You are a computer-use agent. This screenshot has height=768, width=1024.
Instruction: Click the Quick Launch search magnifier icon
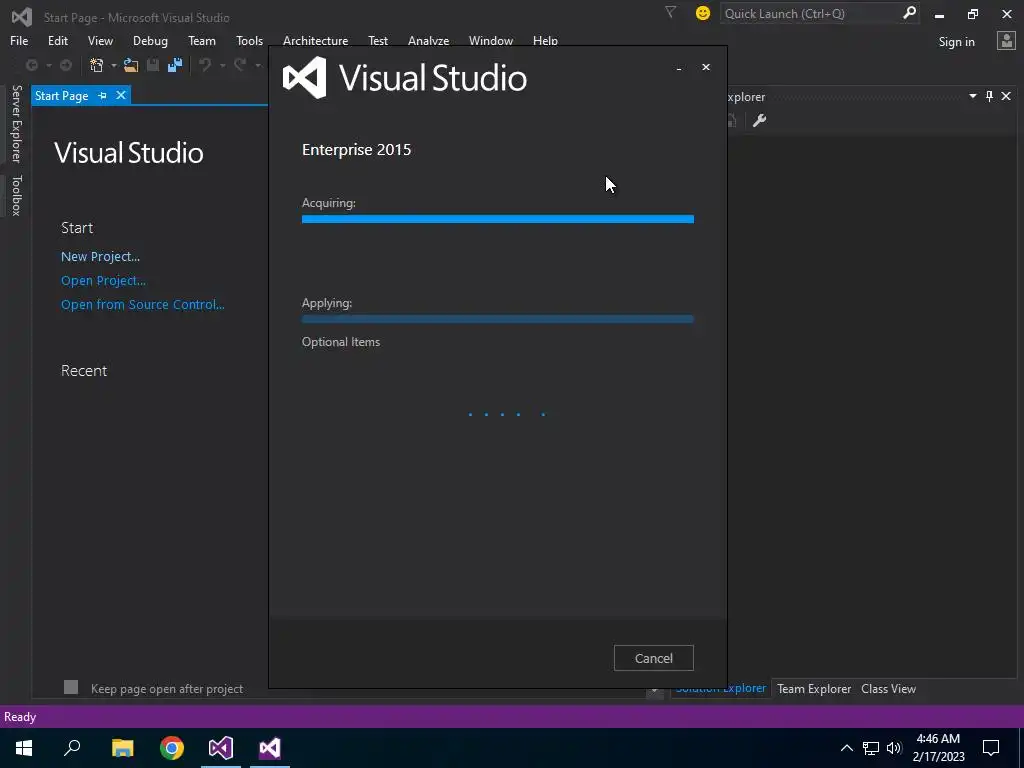click(908, 13)
